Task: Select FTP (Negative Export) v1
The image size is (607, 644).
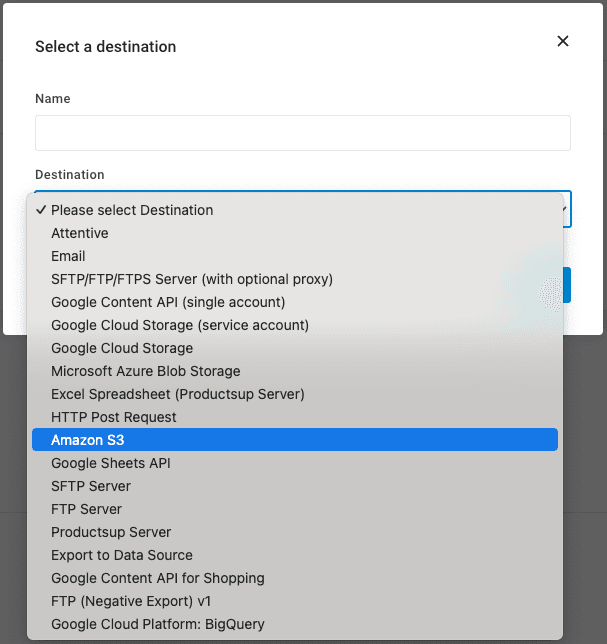Action: pos(135,601)
